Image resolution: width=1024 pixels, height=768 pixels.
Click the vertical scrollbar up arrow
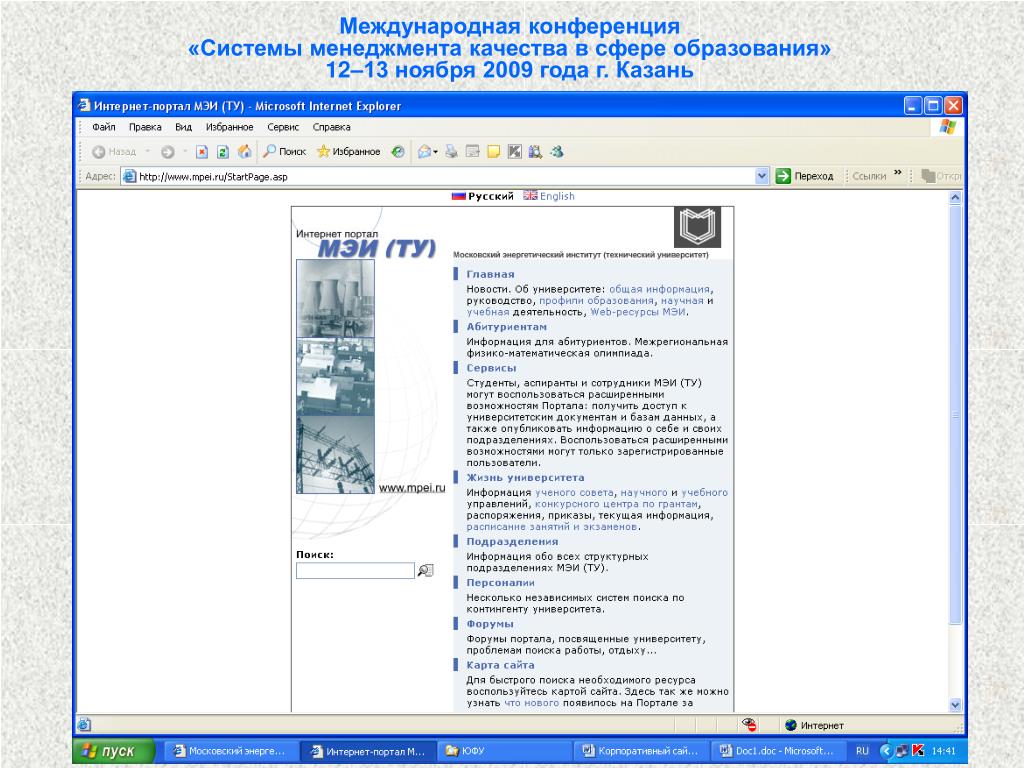955,197
